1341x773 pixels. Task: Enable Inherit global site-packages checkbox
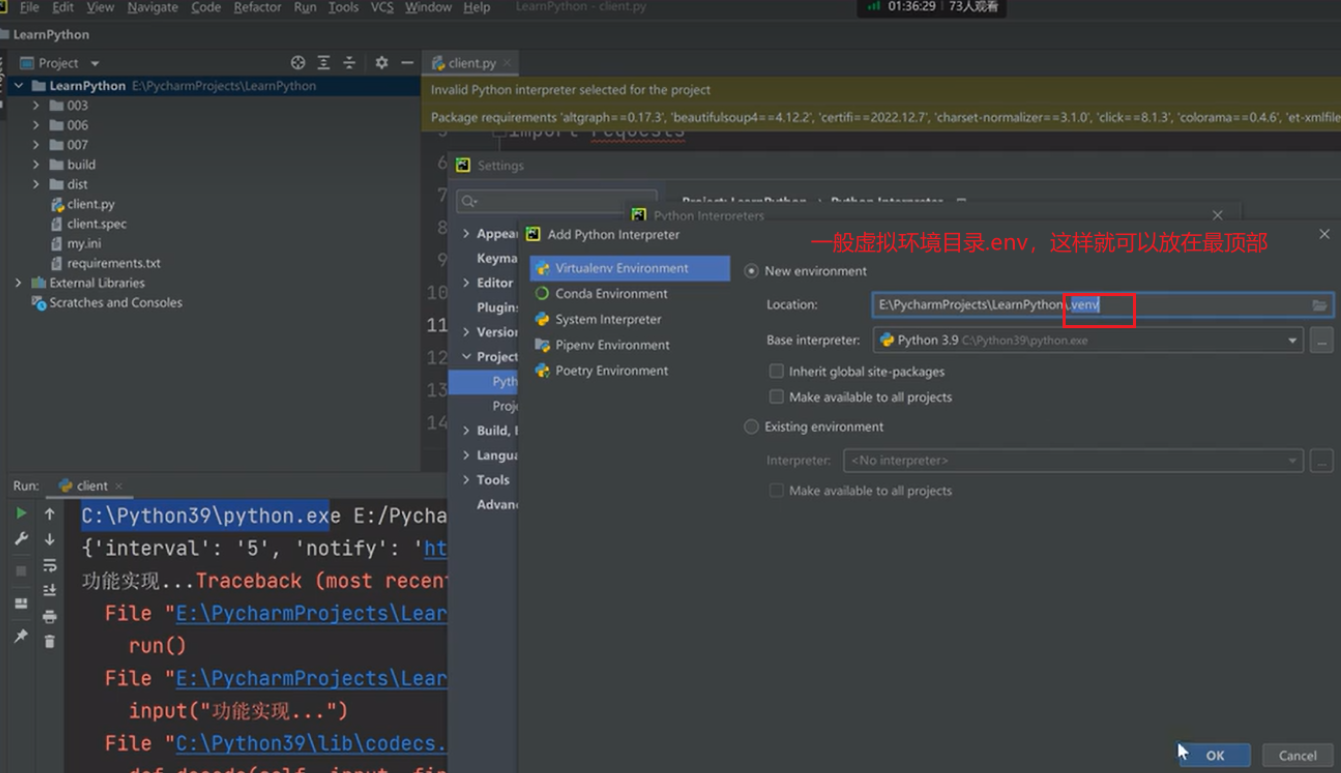[776, 371]
